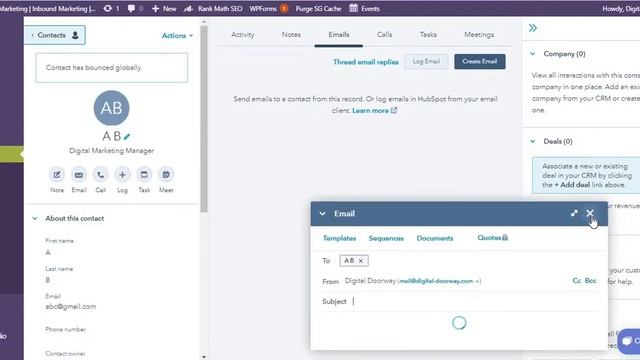640x360 pixels.
Task: Click the Purge SG Cache item
Action: click(318, 8)
